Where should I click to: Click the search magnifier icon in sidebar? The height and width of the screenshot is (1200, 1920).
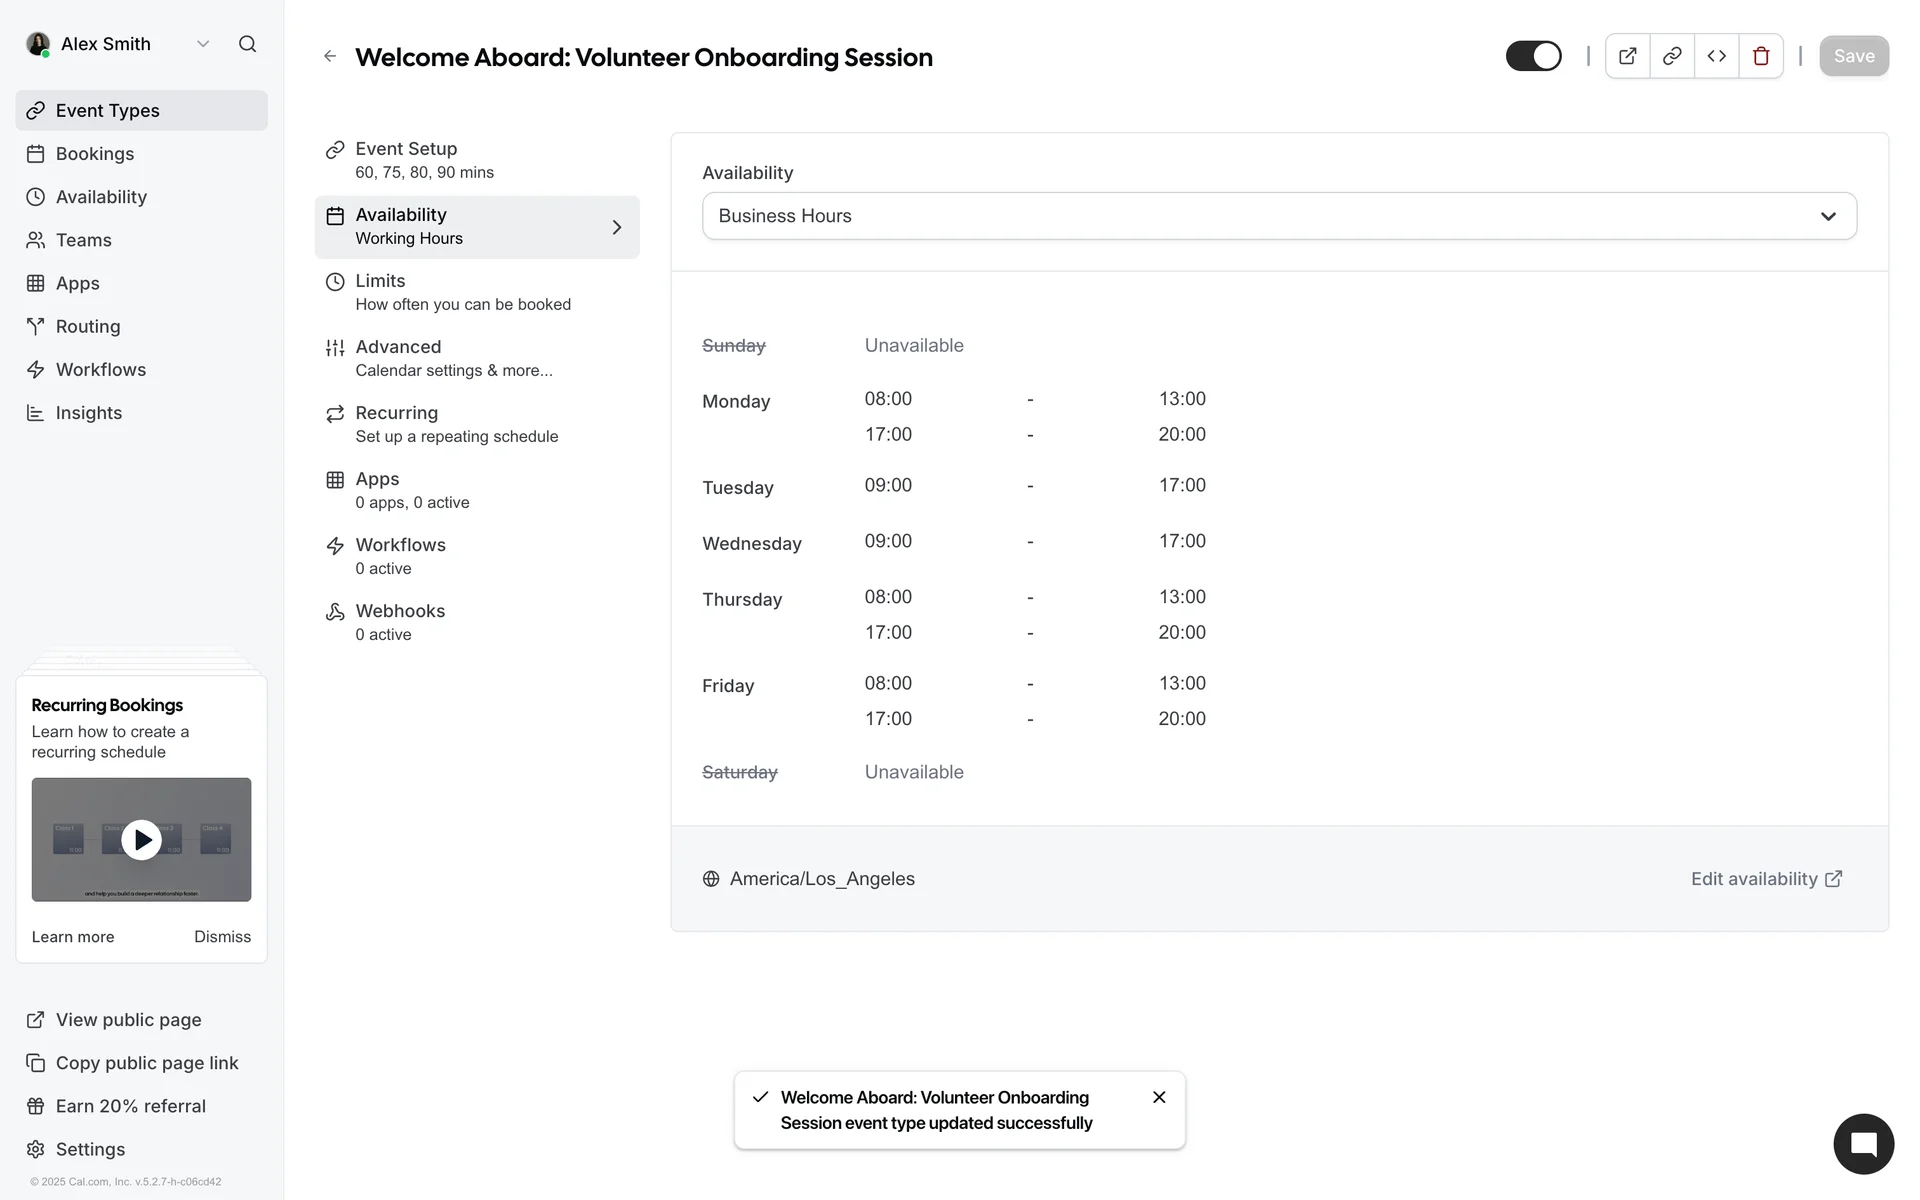click(247, 44)
